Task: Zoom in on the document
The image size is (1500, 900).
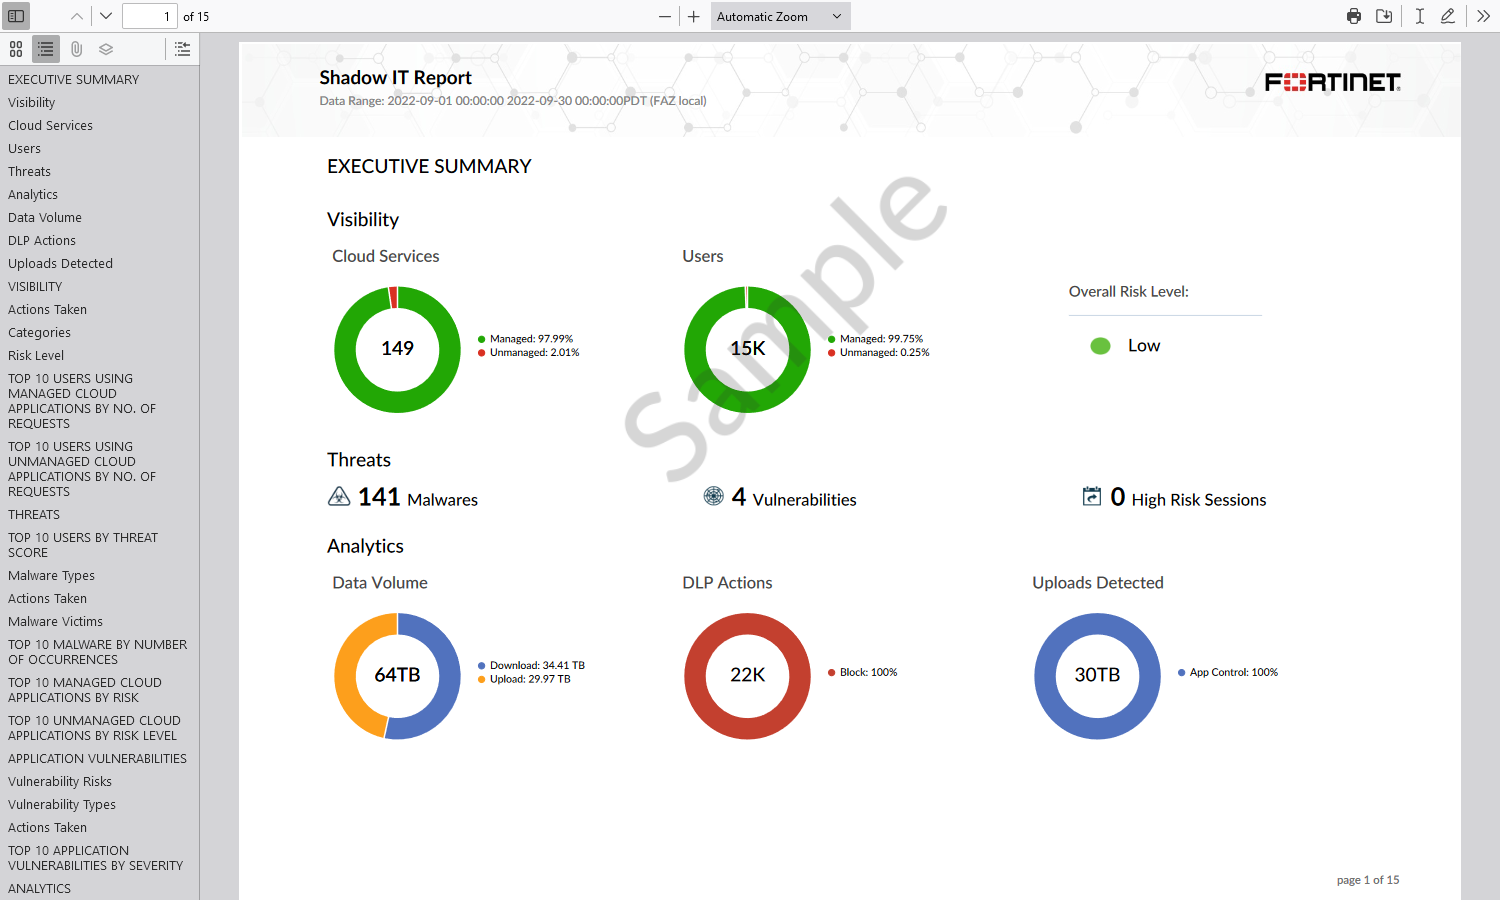Action: tap(693, 16)
